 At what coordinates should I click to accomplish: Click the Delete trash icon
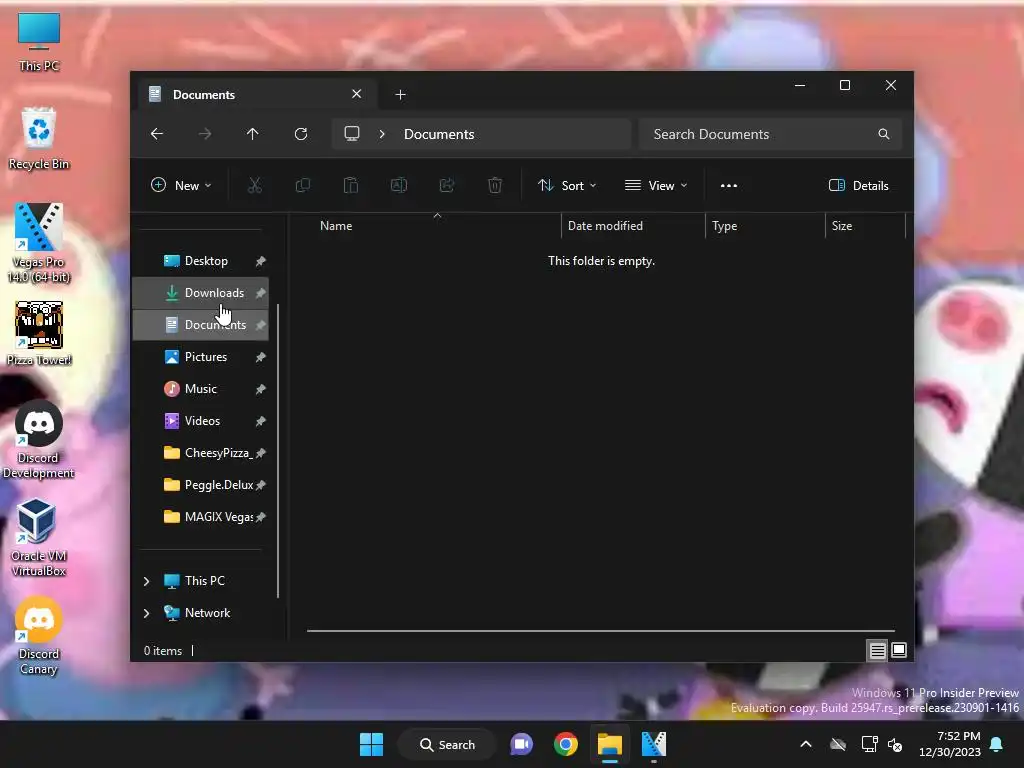(495, 185)
